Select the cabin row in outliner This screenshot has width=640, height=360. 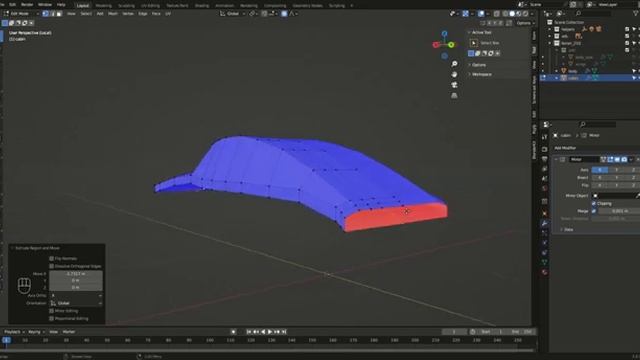pyautogui.click(x=590, y=78)
